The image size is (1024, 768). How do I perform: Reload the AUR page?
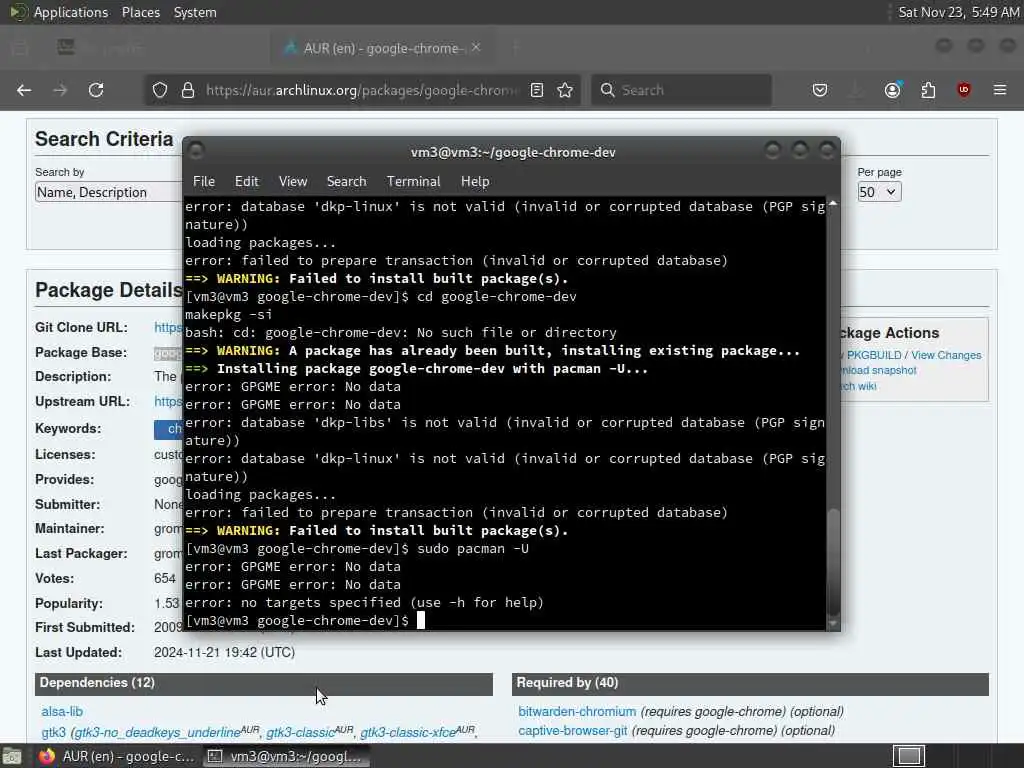click(96, 90)
